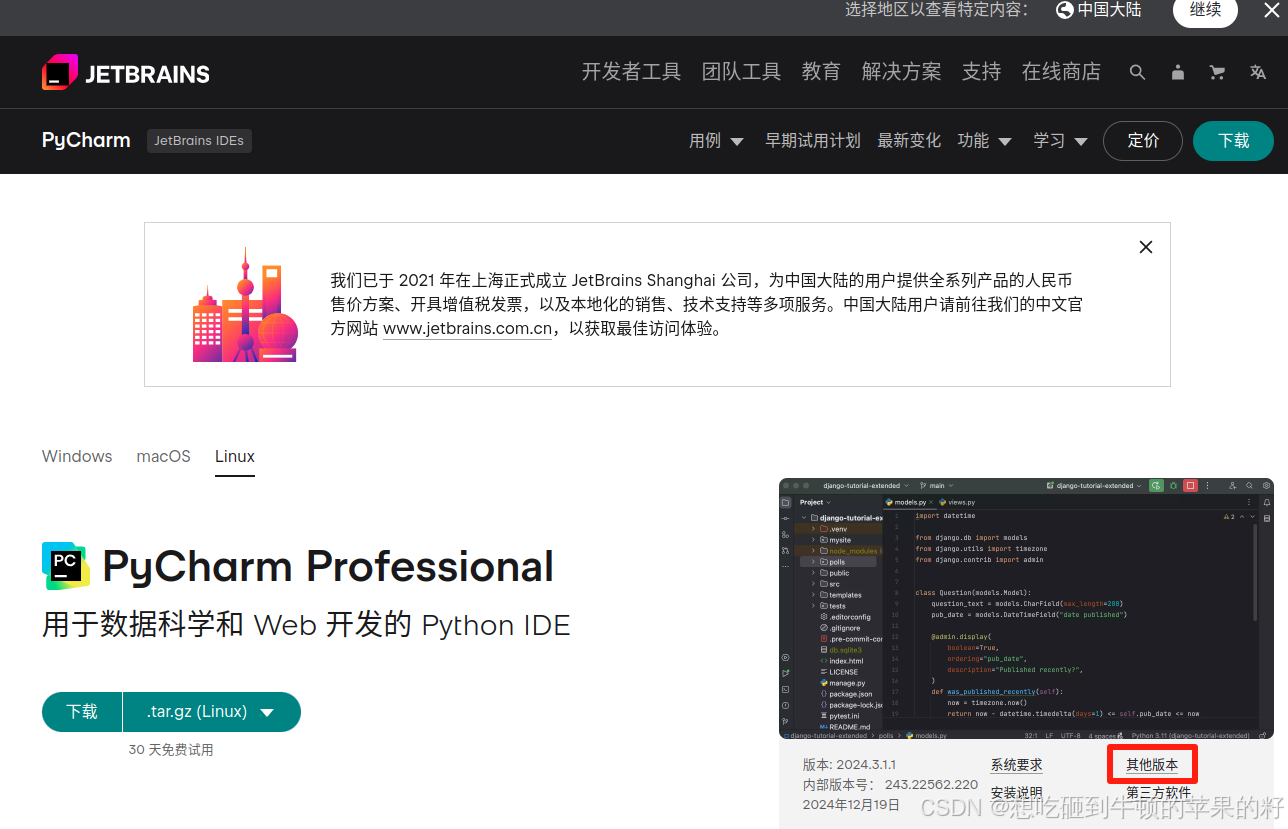The width and height of the screenshot is (1288, 829).
Task: Open 早期试用计划 page
Action: point(812,141)
